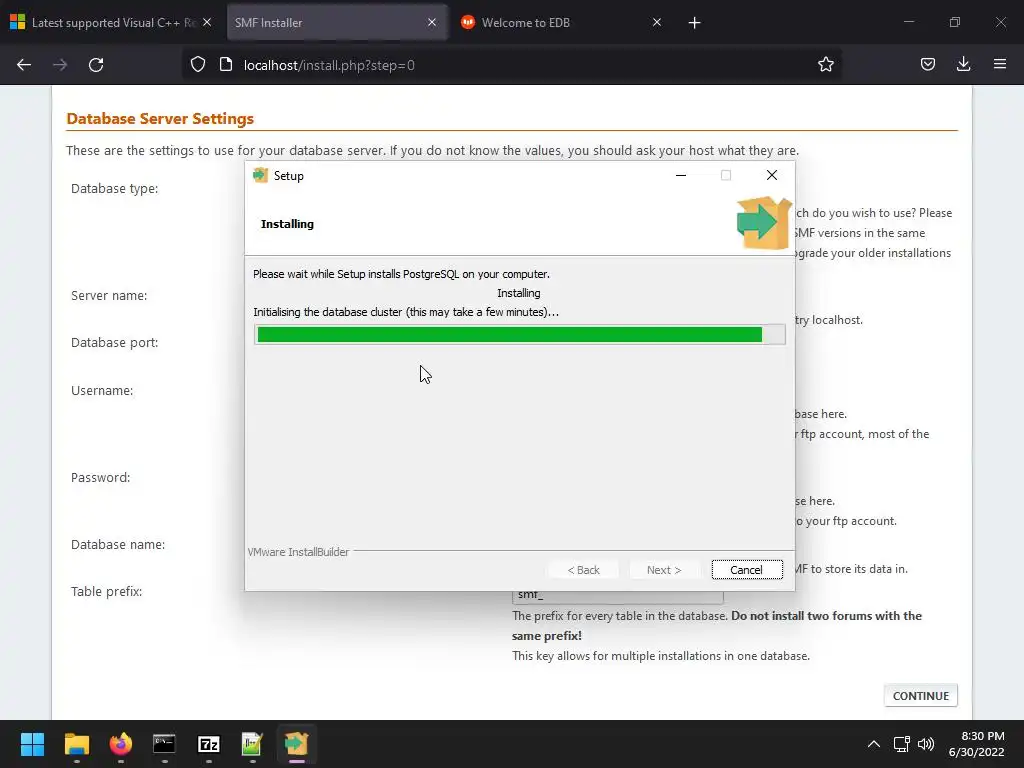Image resolution: width=1024 pixels, height=768 pixels.
Task: Reload the page with the refresh icon
Action: pos(96,65)
